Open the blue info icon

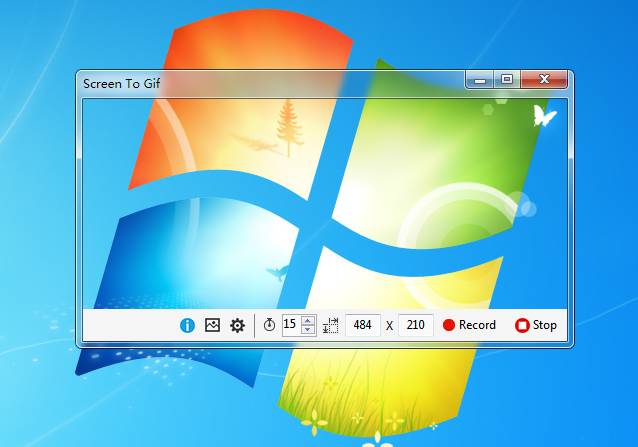tap(187, 325)
